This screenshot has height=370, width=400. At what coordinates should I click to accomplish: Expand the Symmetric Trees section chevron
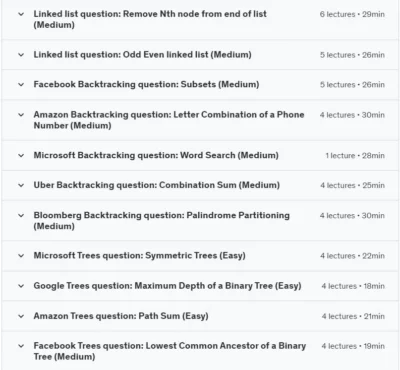click(21, 256)
